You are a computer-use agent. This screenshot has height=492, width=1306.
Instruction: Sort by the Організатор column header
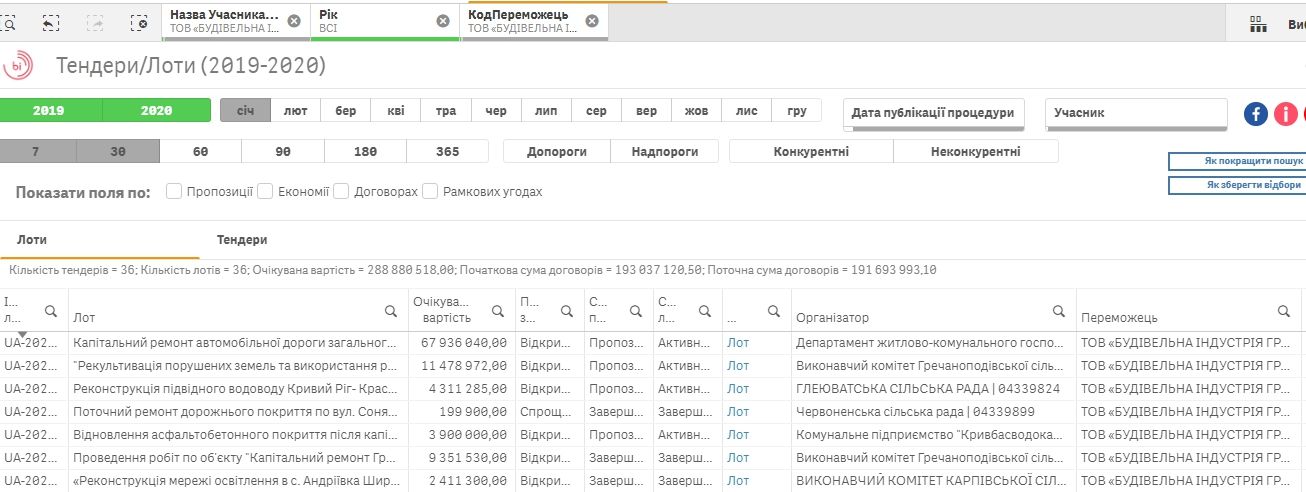[832, 318]
